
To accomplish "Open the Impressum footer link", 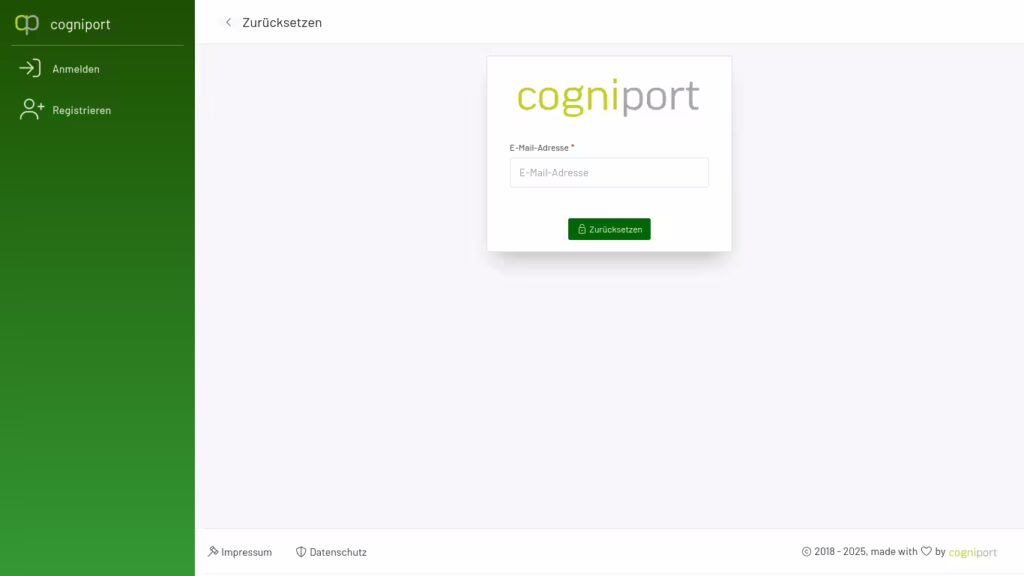I will pos(246,552).
